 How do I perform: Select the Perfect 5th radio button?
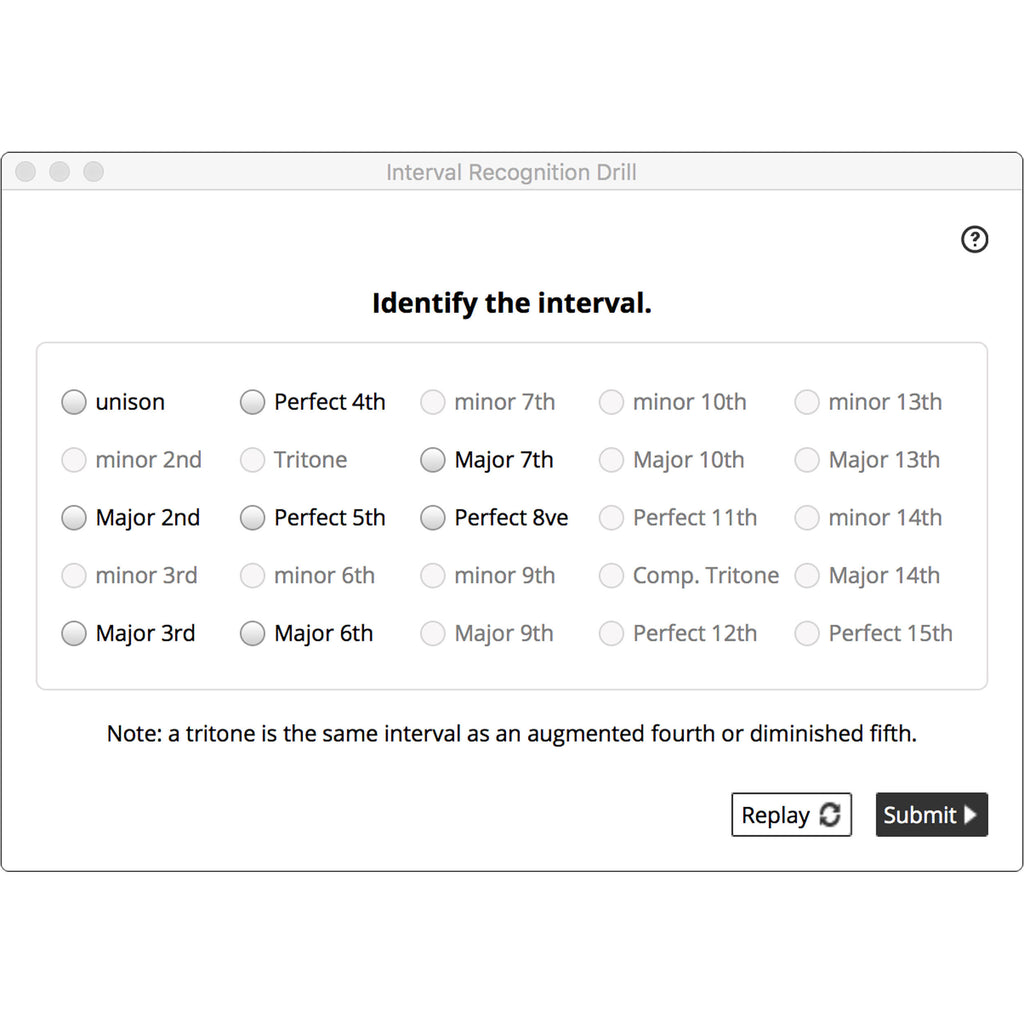[x=253, y=518]
